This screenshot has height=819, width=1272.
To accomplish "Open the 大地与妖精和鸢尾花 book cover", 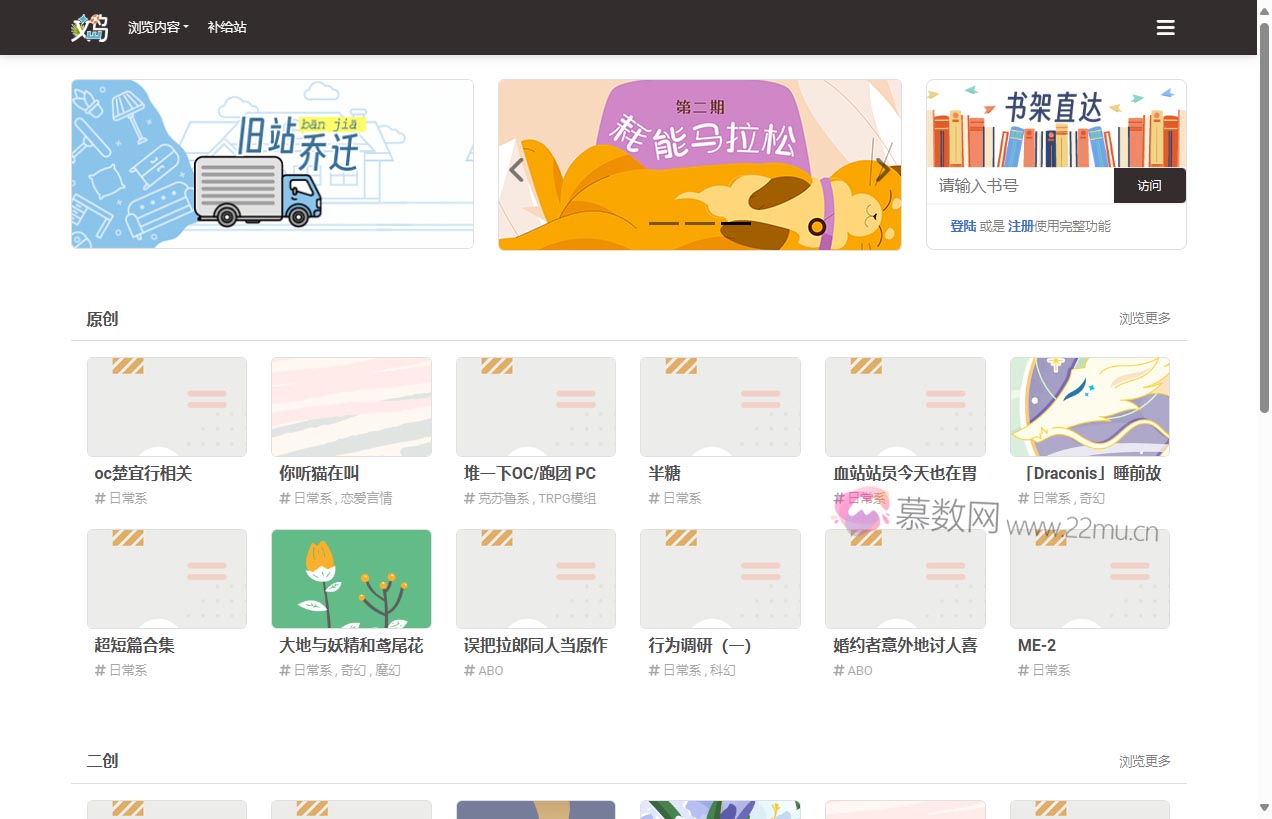I will coord(351,579).
